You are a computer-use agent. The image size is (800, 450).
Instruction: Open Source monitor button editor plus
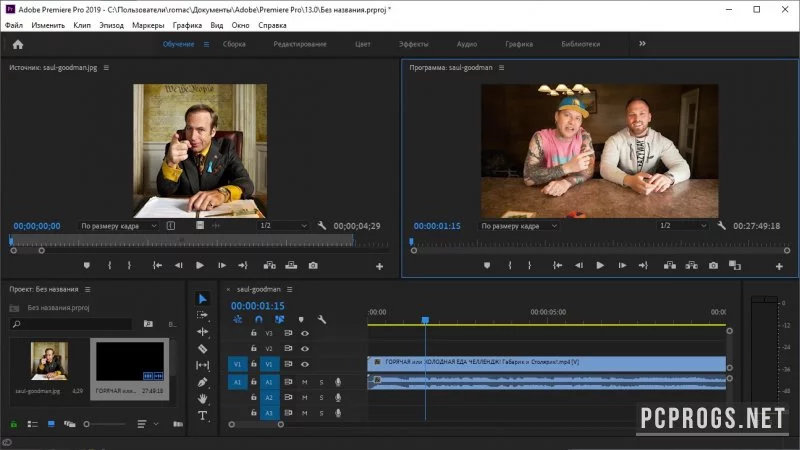tap(380, 266)
